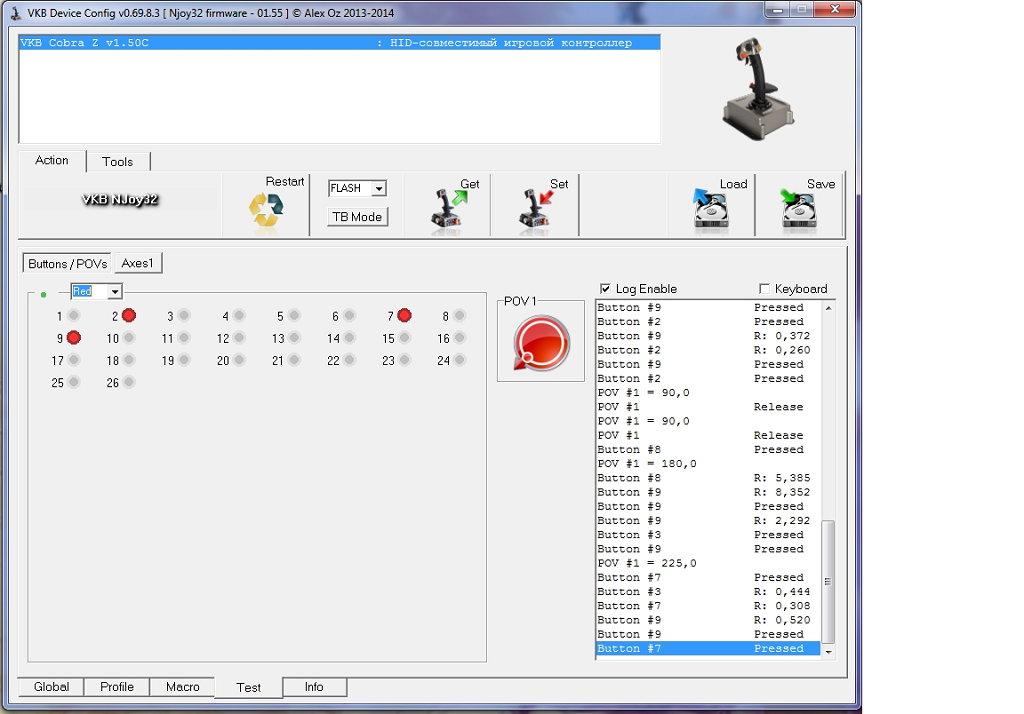The height and width of the screenshot is (714, 1024).
Task: Enable the Keyboard checkbox
Action: (764, 289)
